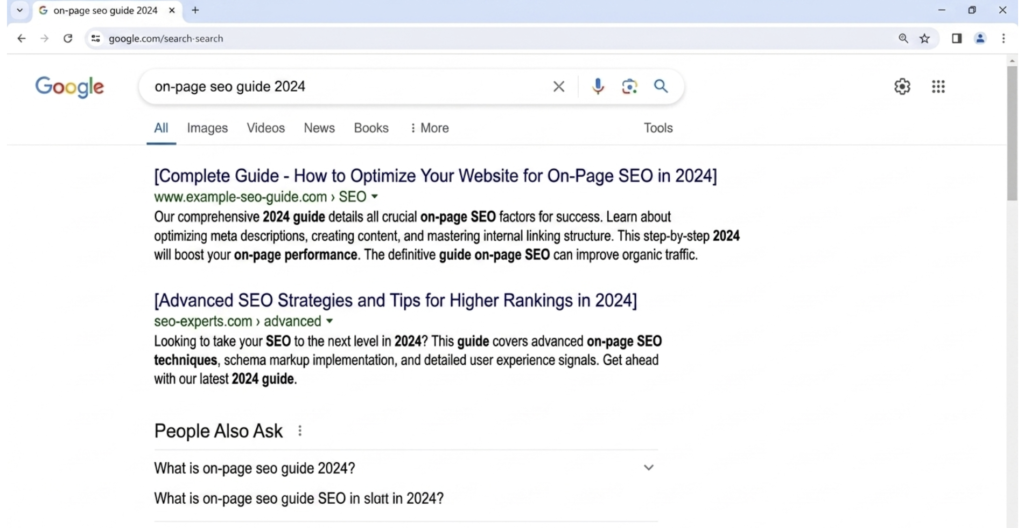
Task: Click the blue search magnifier icon
Action: click(x=661, y=86)
